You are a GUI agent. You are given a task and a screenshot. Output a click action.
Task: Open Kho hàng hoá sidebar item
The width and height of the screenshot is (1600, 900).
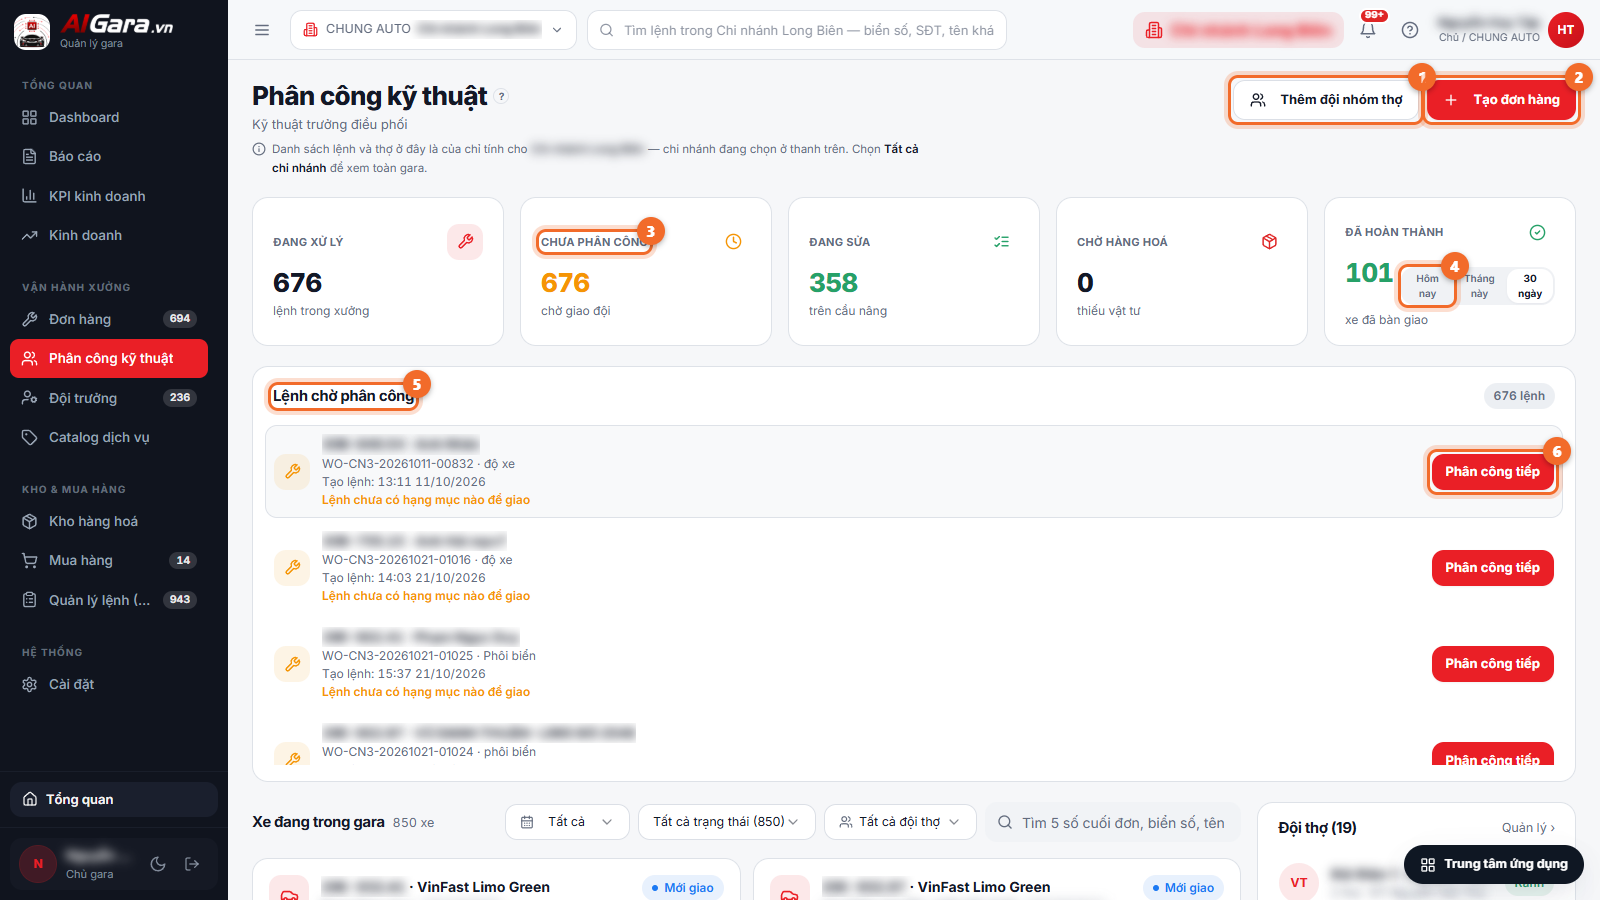coord(109,521)
